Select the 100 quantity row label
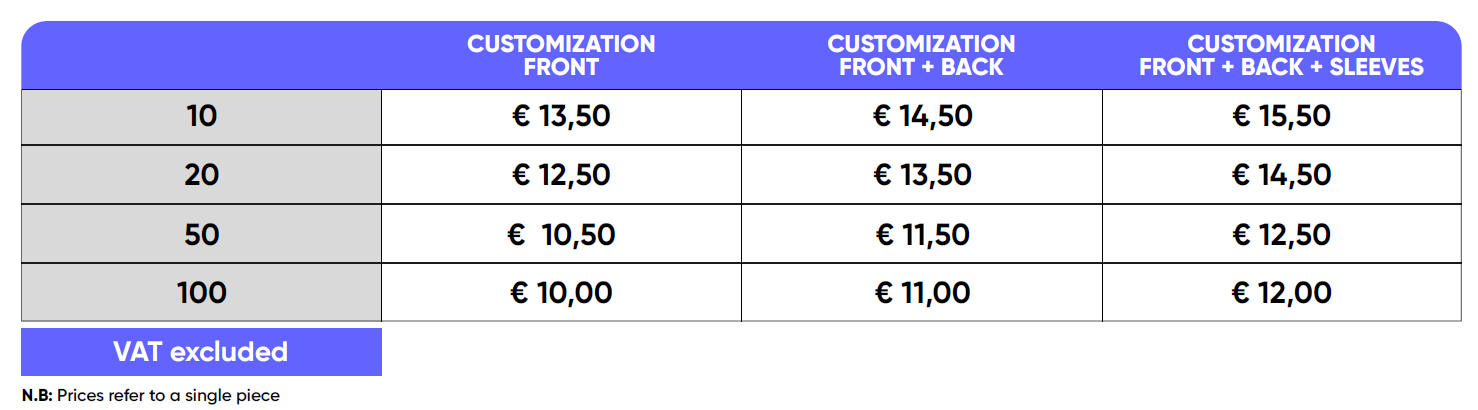 coord(201,293)
